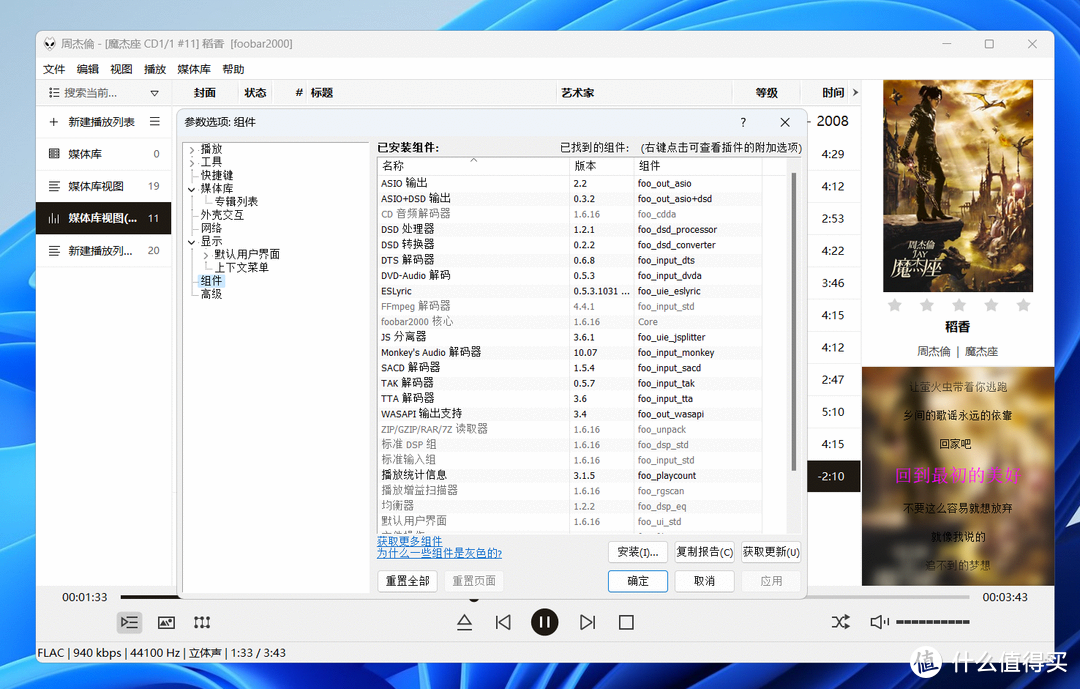This screenshot has height=689, width=1080.
Task: Select 网络 in preferences tree
Action: 211,227
